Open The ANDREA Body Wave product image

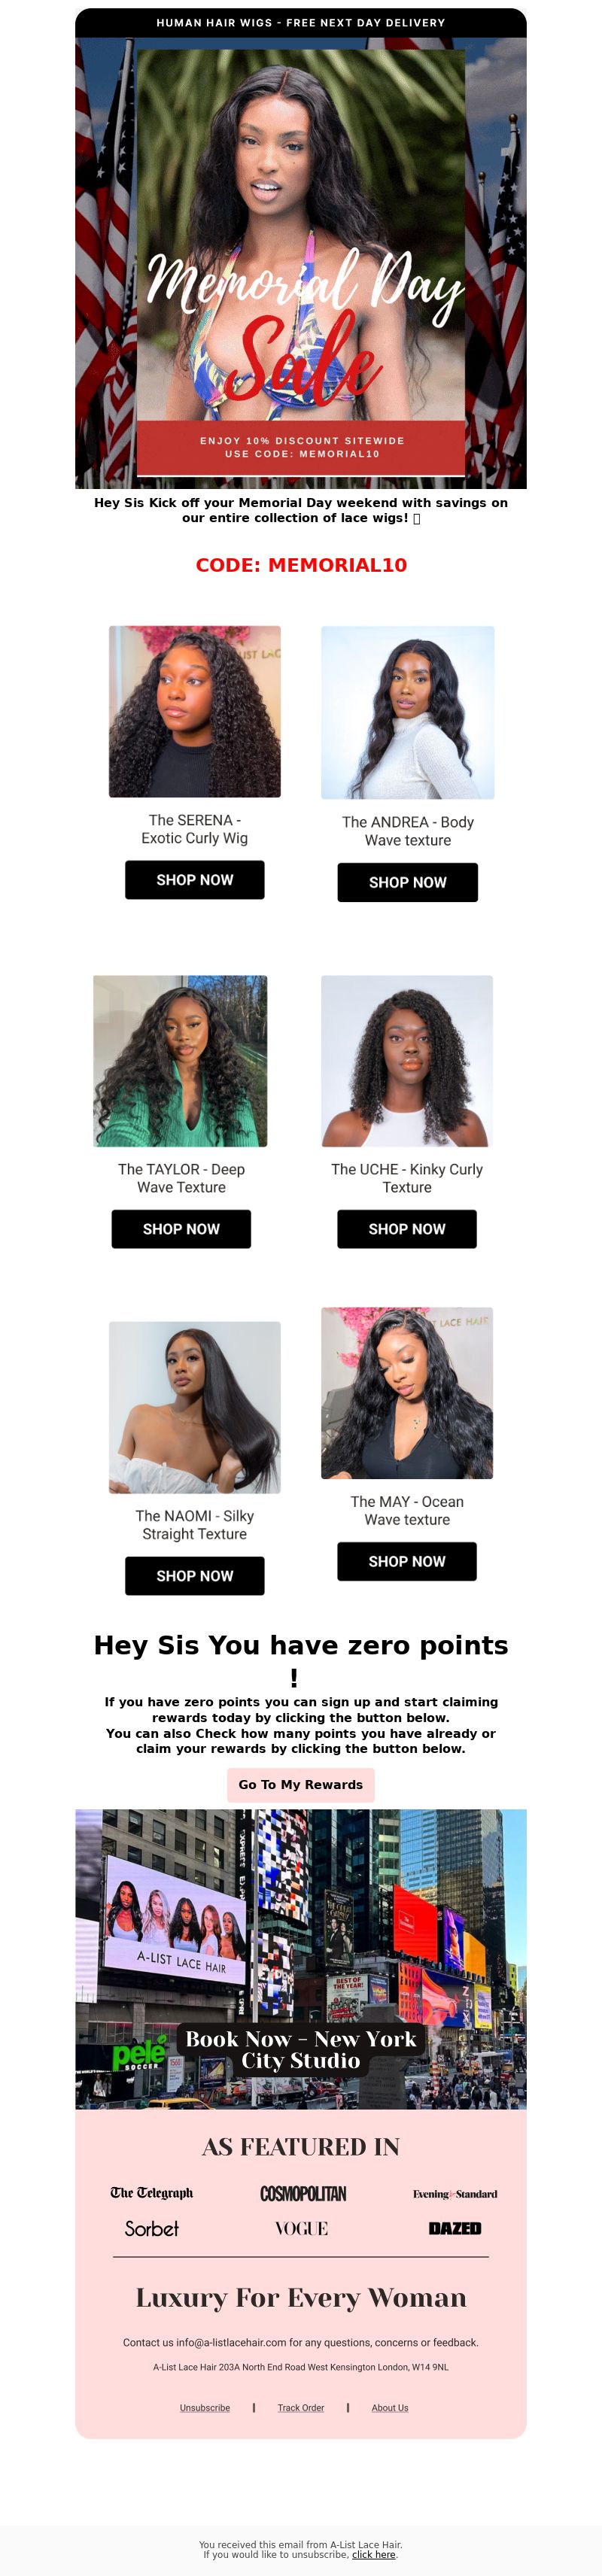[408, 712]
